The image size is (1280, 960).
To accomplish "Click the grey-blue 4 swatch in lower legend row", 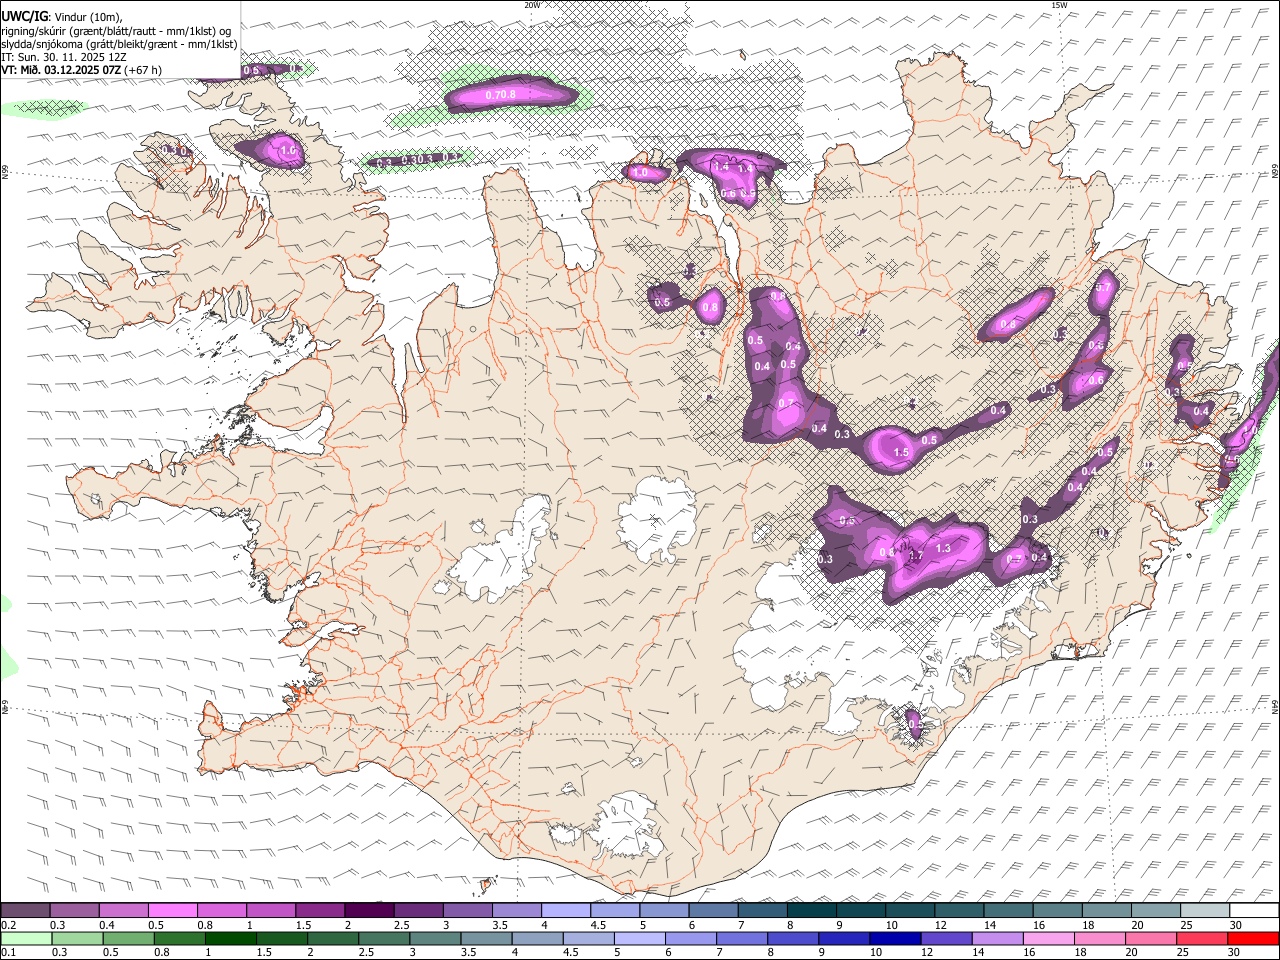I will (x=537, y=938).
